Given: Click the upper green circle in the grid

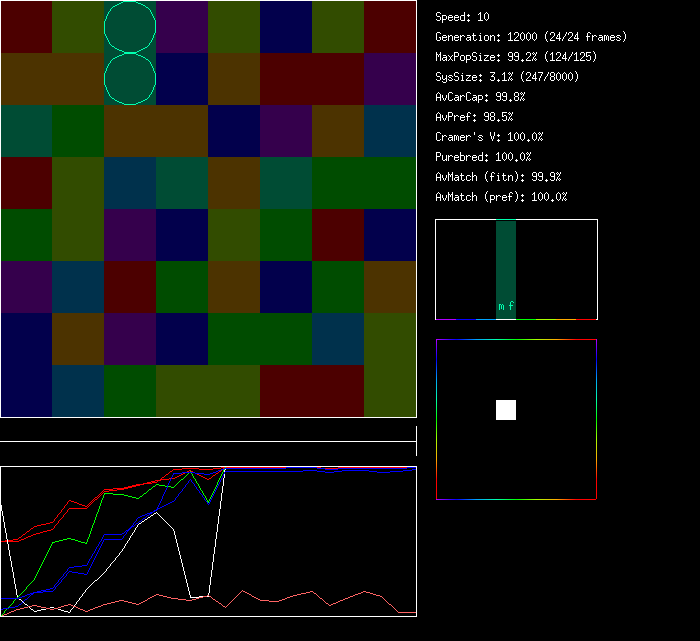Looking at the screenshot, I should tap(130, 27).
